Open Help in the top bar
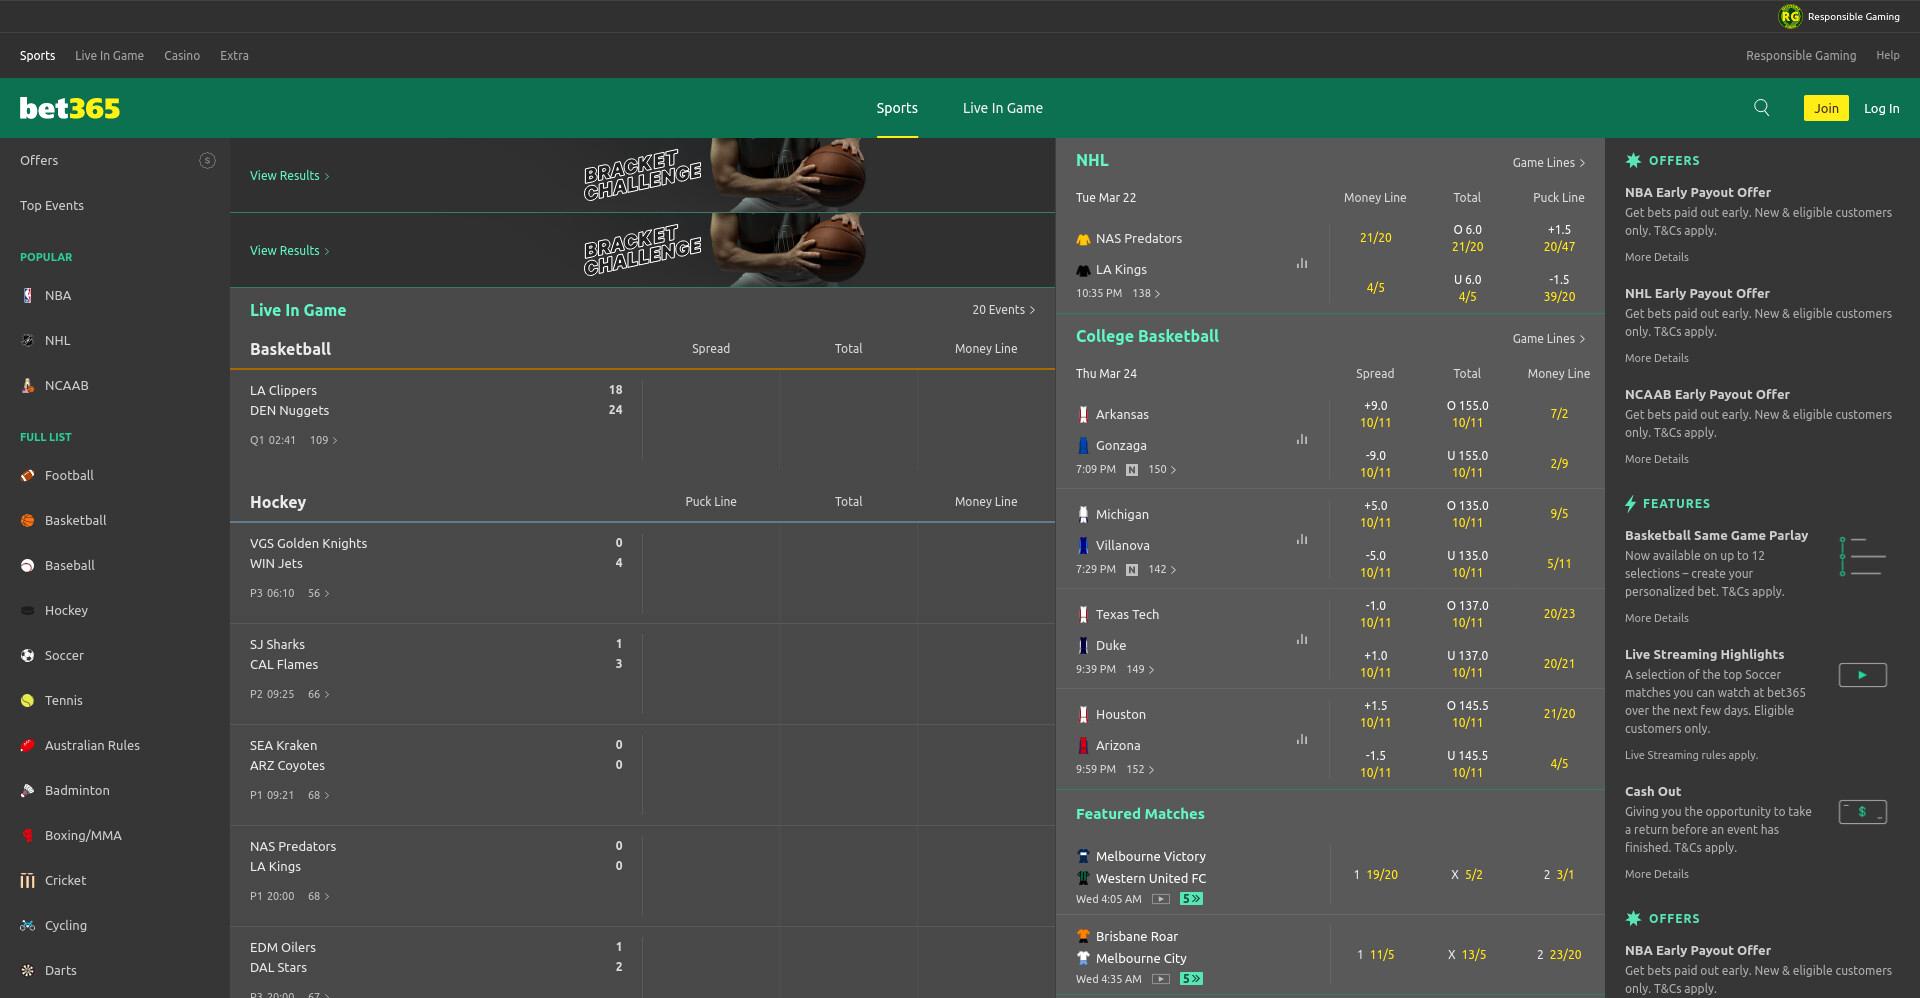The height and width of the screenshot is (998, 1920). tap(1888, 56)
